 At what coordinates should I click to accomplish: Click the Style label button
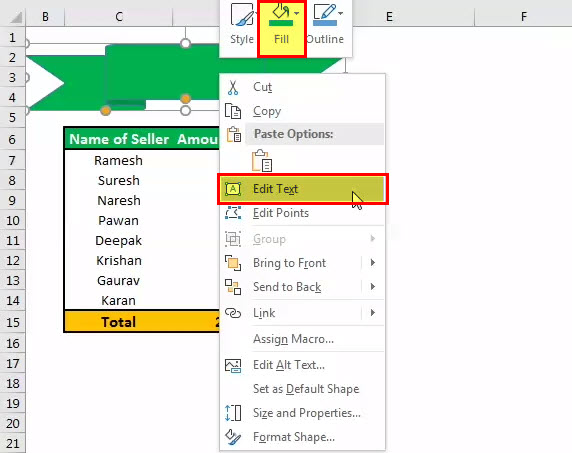click(242, 39)
